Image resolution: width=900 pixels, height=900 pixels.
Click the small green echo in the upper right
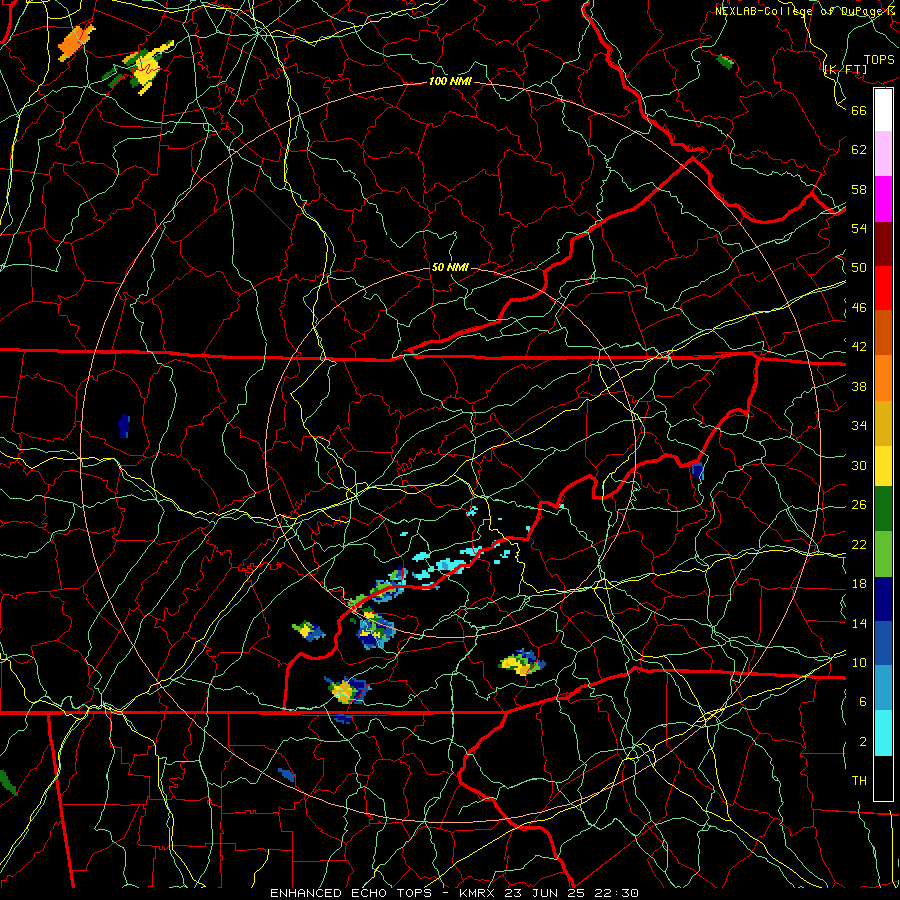(726, 61)
